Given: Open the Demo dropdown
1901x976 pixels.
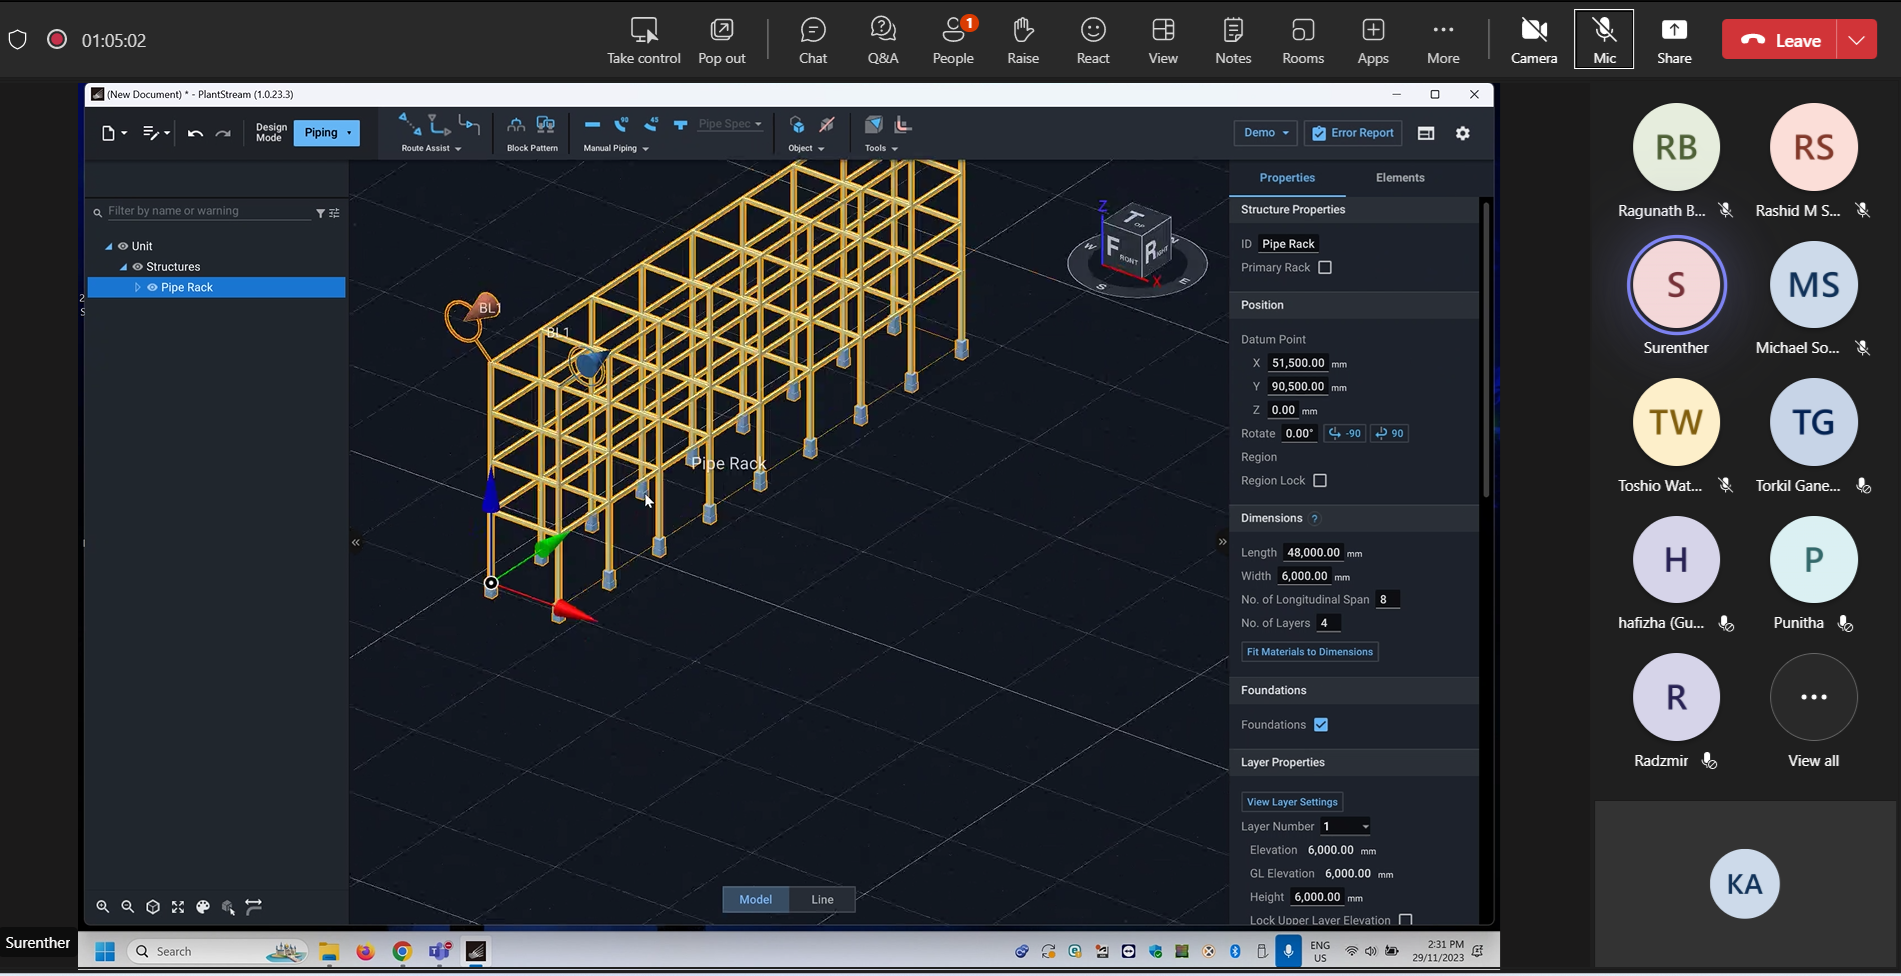Looking at the screenshot, I should (x=1266, y=133).
